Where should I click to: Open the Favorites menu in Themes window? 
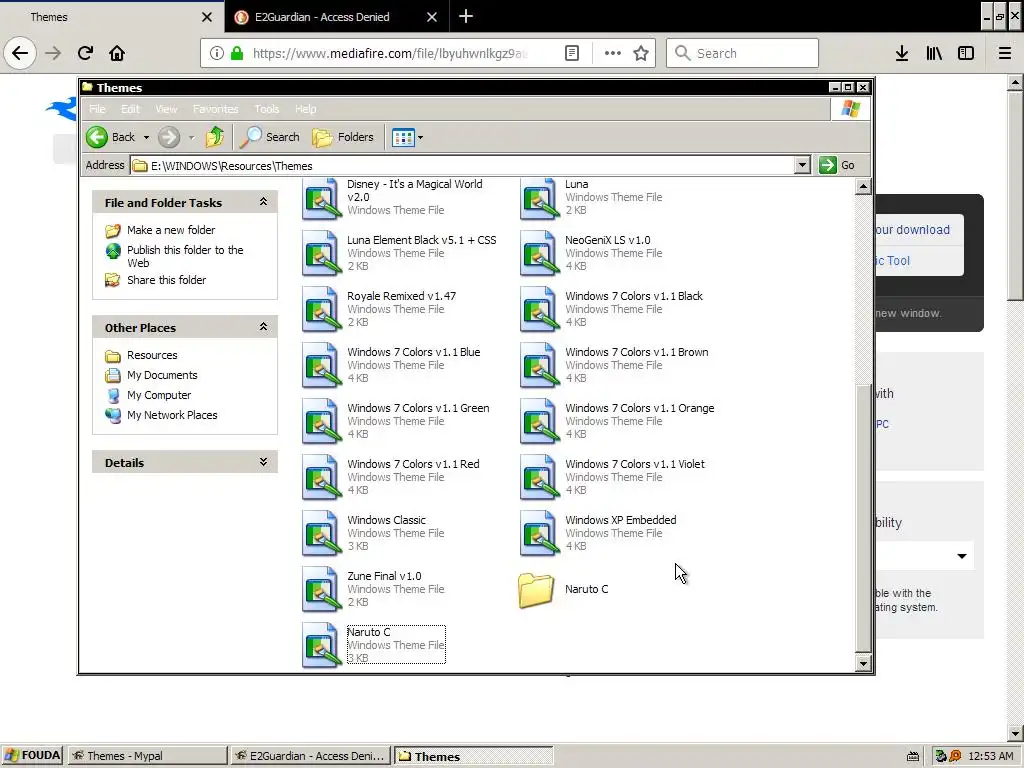(x=216, y=109)
